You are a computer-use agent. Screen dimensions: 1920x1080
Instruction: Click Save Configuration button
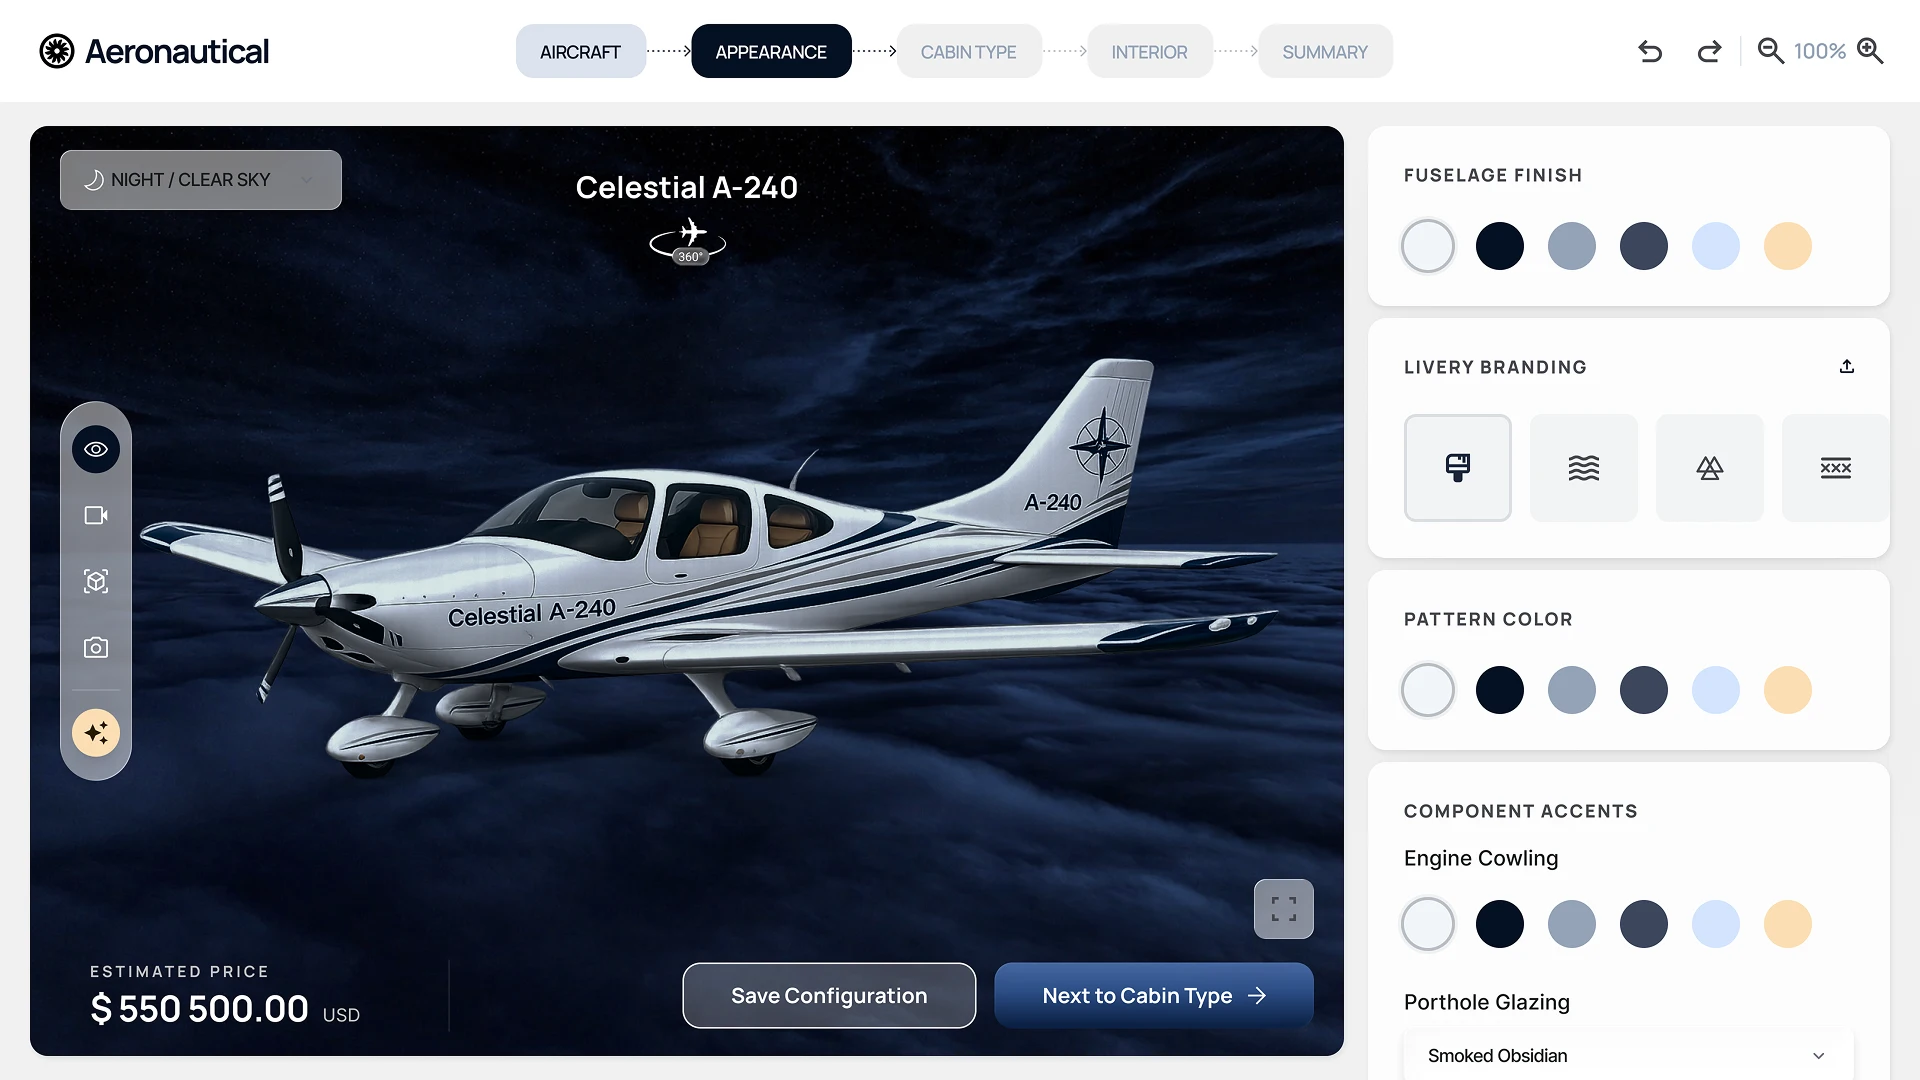pyautogui.click(x=829, y=995)
